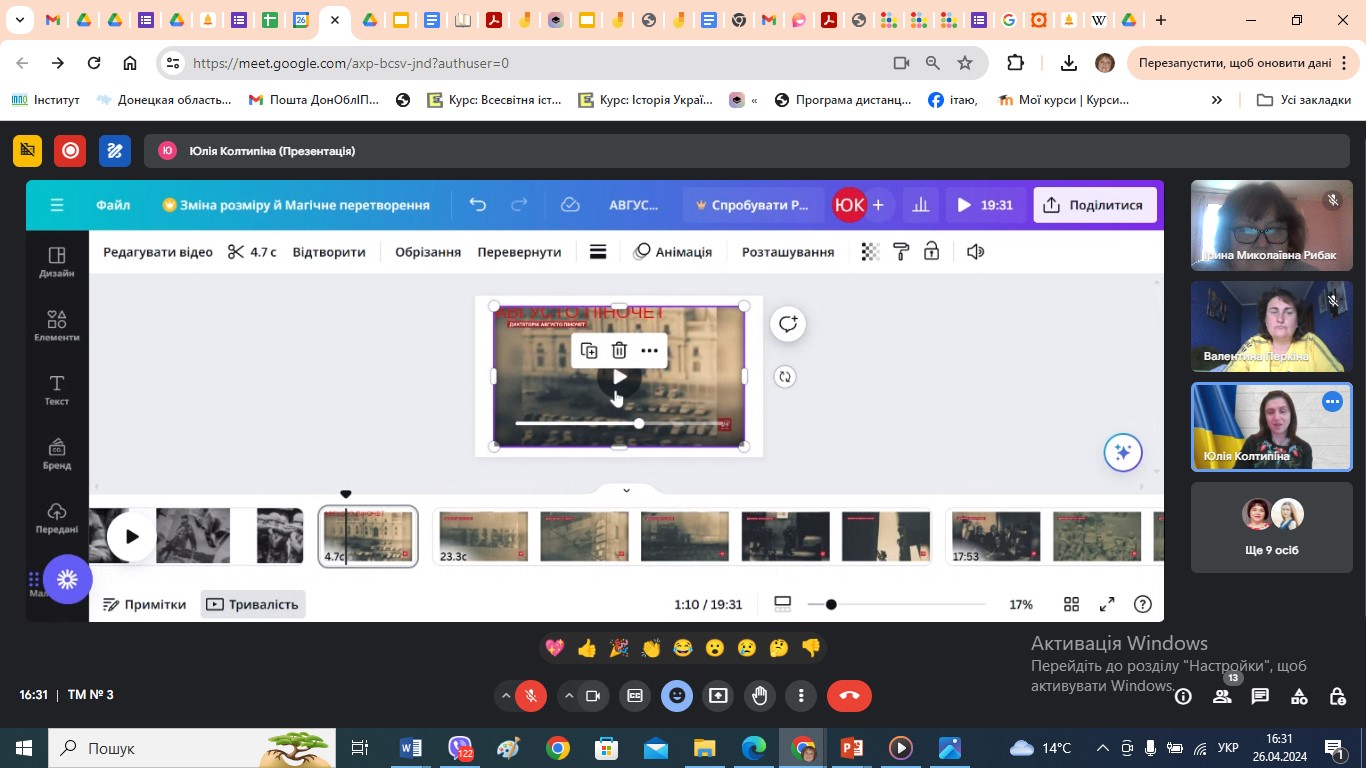
Task: Add a comment to the page
Action: [788, 323]
